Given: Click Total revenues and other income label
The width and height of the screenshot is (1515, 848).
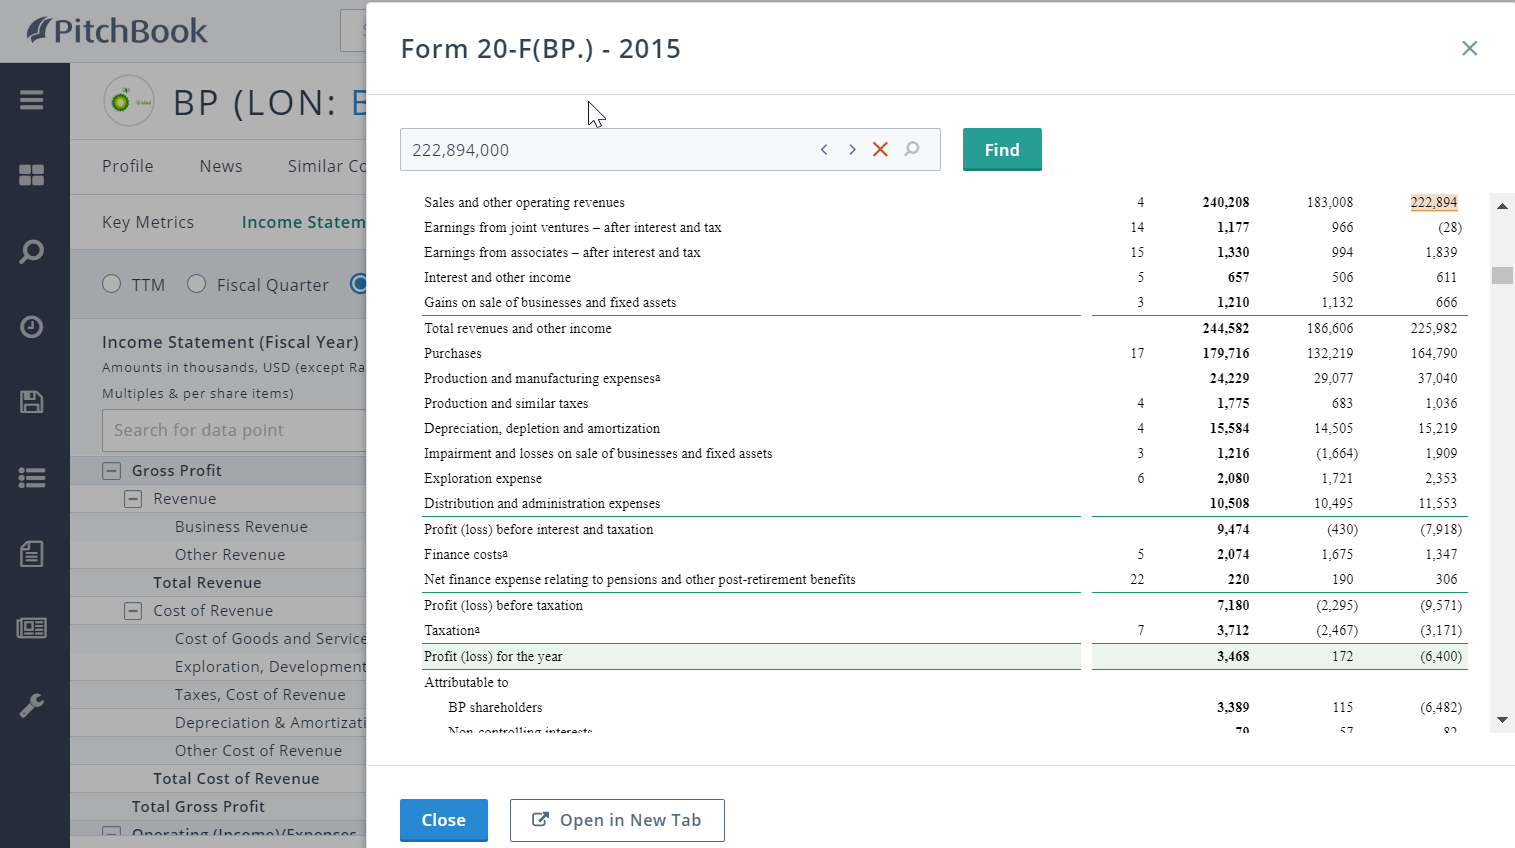Looking at the screenshot, I should point(517,328).
